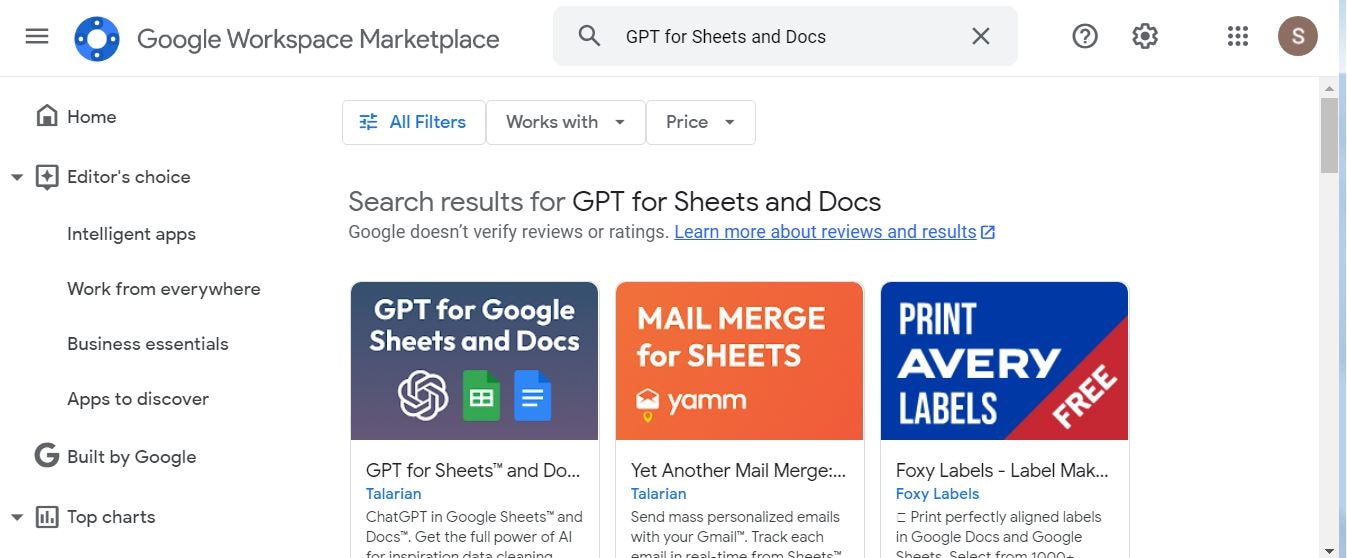1347x558 pixels.
Task: Click the Foxy Labels developer link
Action: coord(937,494)
